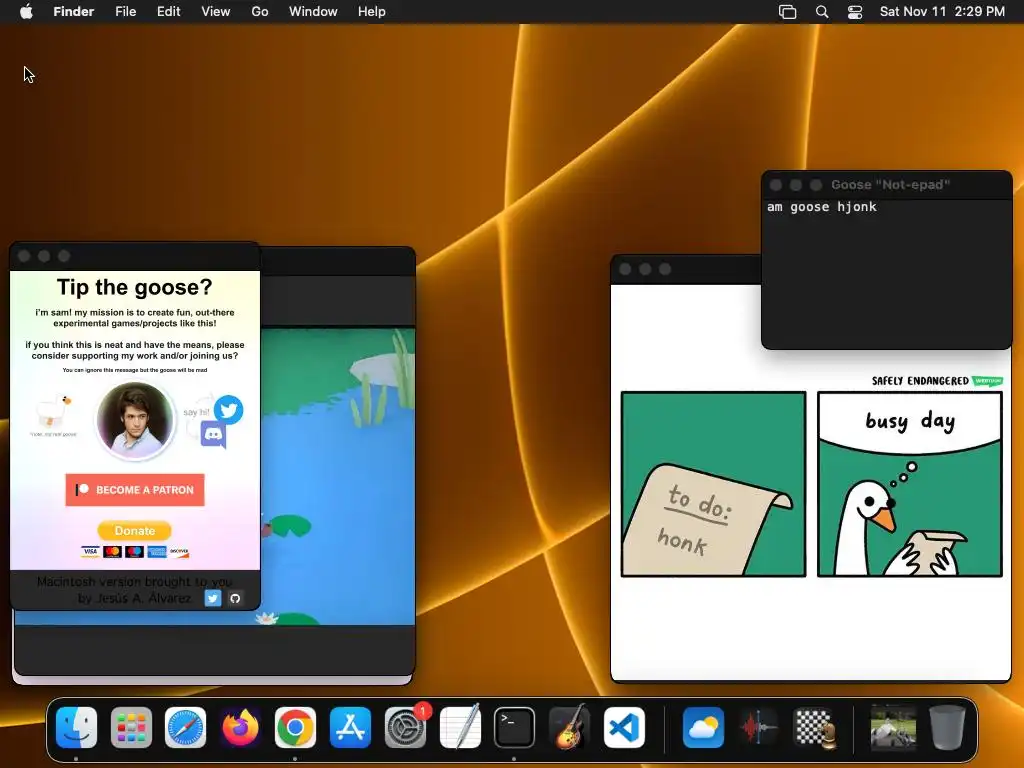The height and width of the screenshot is (768, 1024).
Task: Click the 'am goose hjonk' text
Action: click(822, 207)
